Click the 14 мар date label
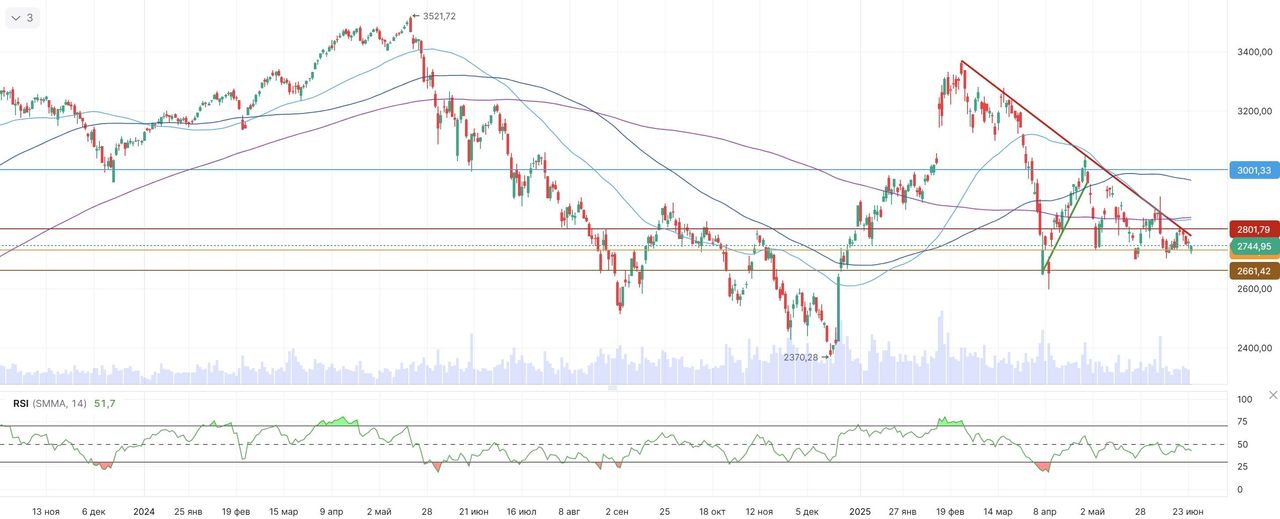 [997, 511]
